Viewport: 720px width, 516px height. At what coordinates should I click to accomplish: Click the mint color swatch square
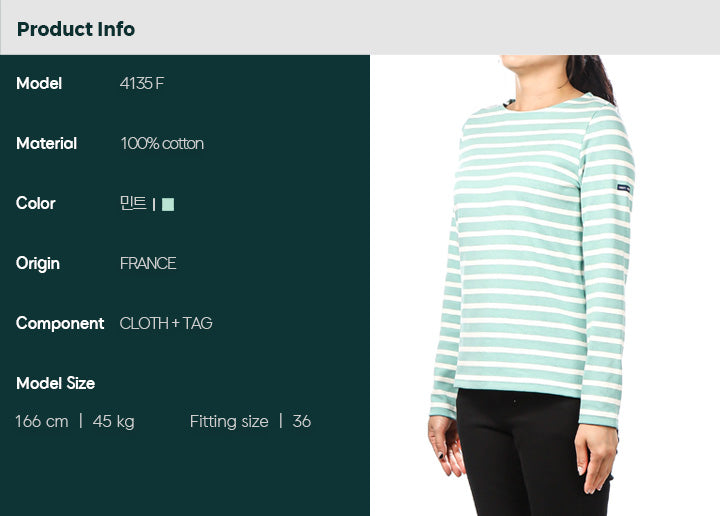click(x=168, y=204)
